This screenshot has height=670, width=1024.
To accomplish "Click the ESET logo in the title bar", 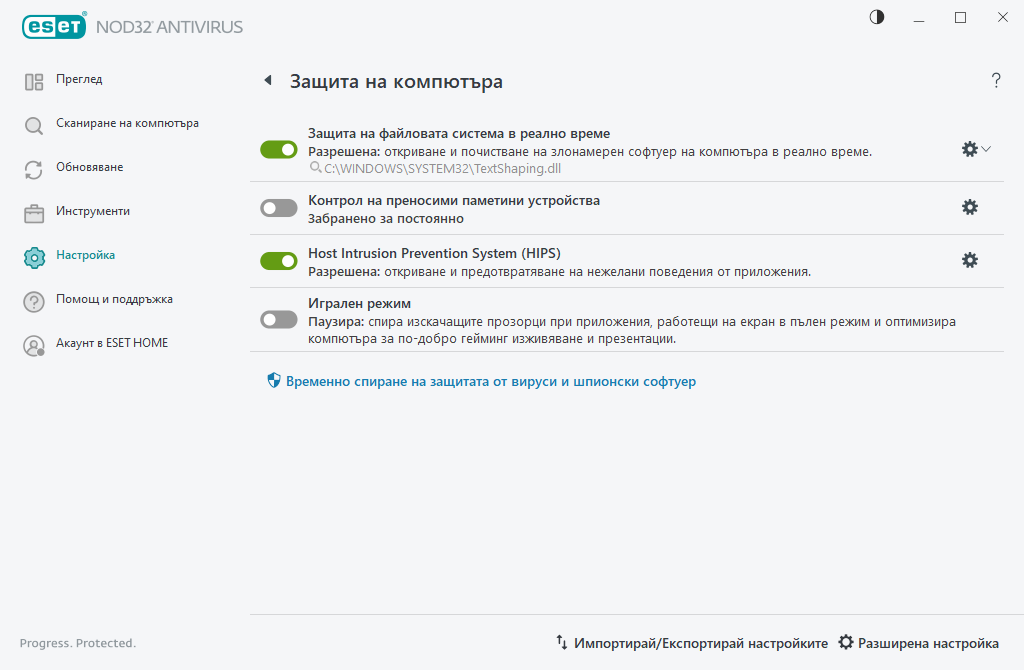I will 54,27.
